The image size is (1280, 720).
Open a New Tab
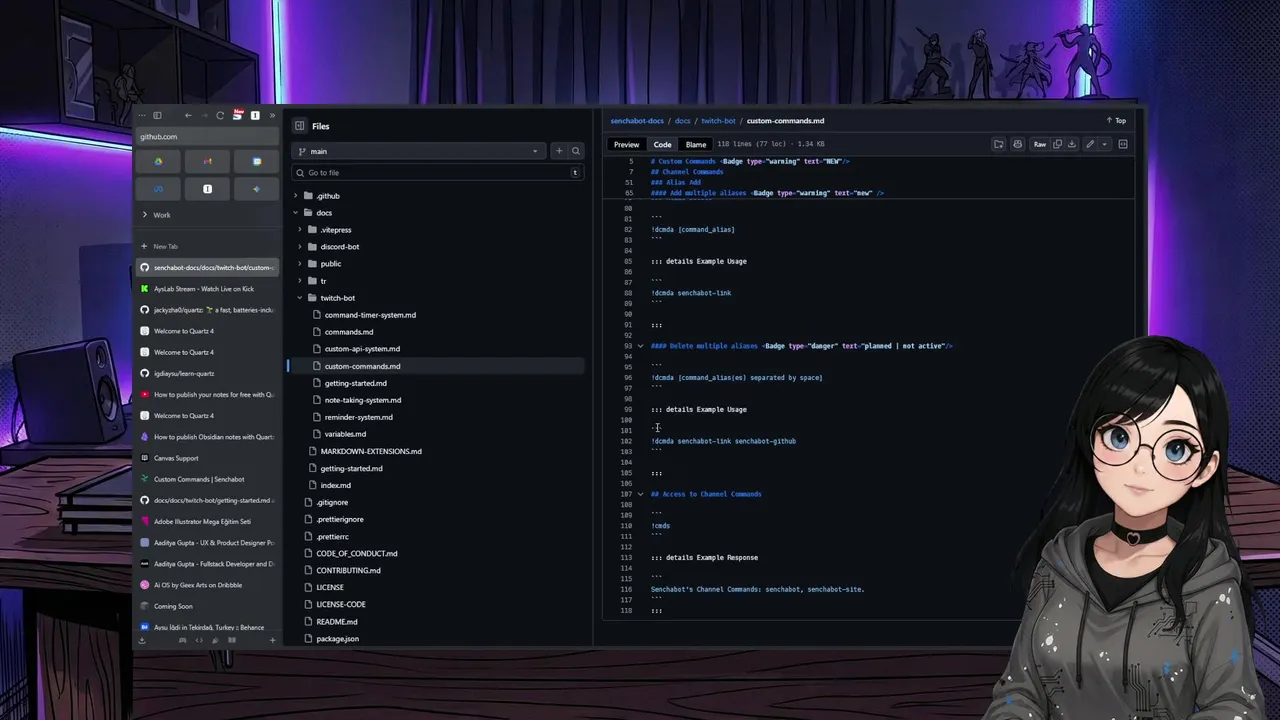point(206,246)
